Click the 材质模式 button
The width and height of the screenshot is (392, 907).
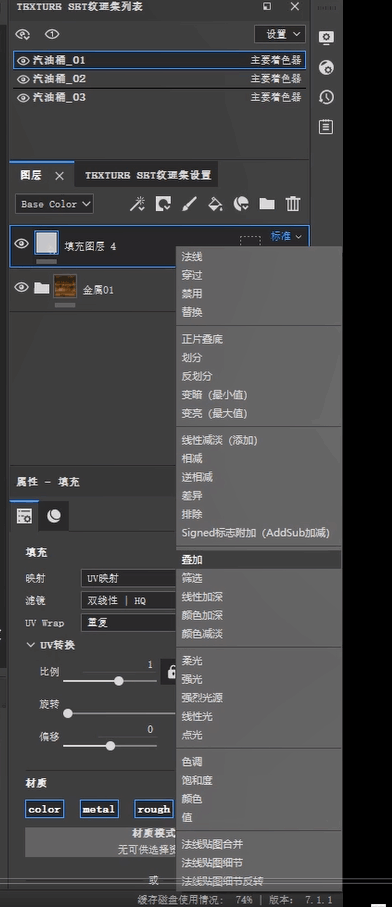101,842
